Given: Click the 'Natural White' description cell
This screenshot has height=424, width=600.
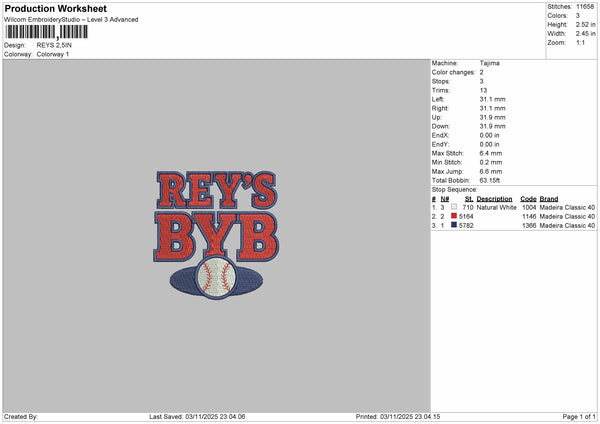Looking at the screenshot, I should pyautogui.click(x=497, y=207).
